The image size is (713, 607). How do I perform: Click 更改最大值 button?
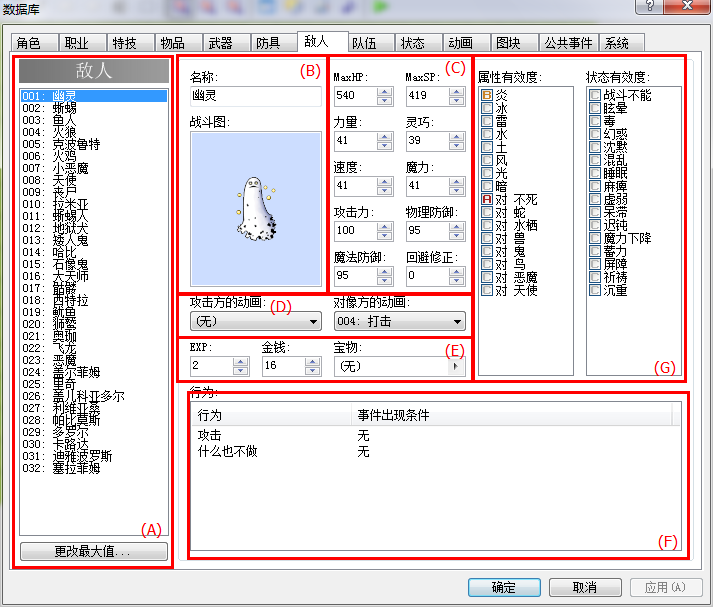[x=94, y=551]
